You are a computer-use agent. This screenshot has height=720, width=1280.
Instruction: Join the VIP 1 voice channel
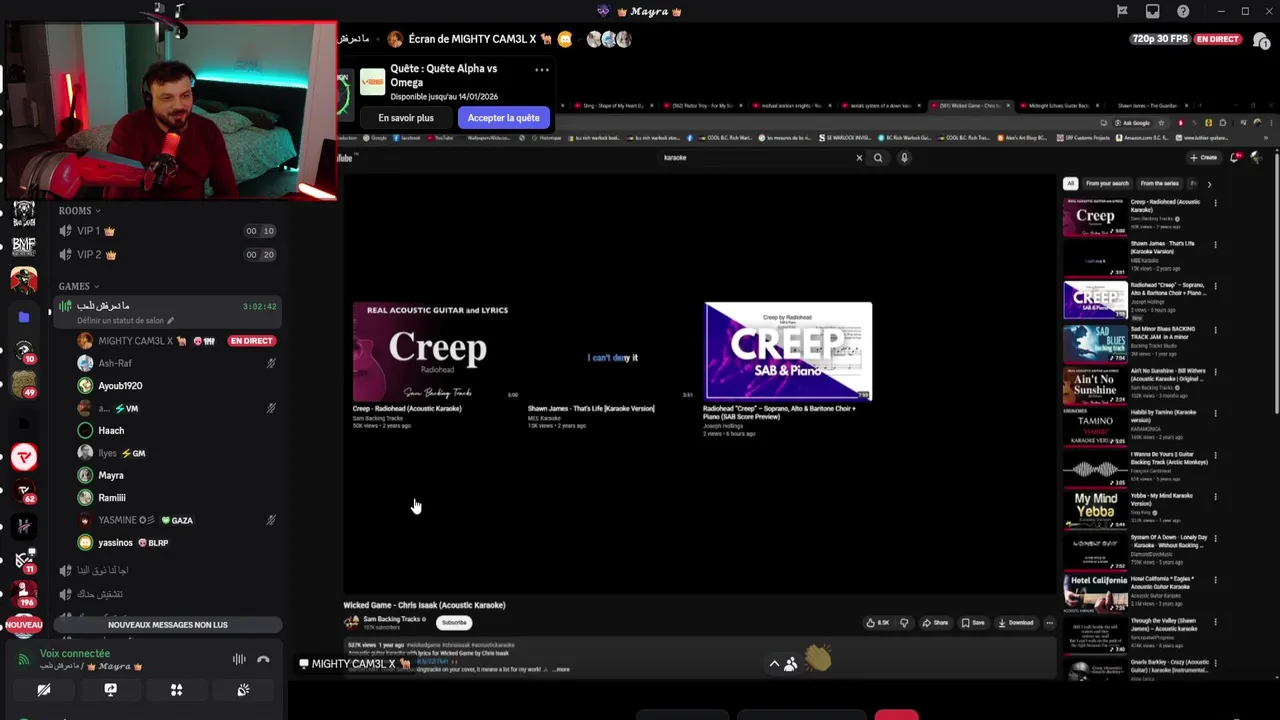point(167,231)
